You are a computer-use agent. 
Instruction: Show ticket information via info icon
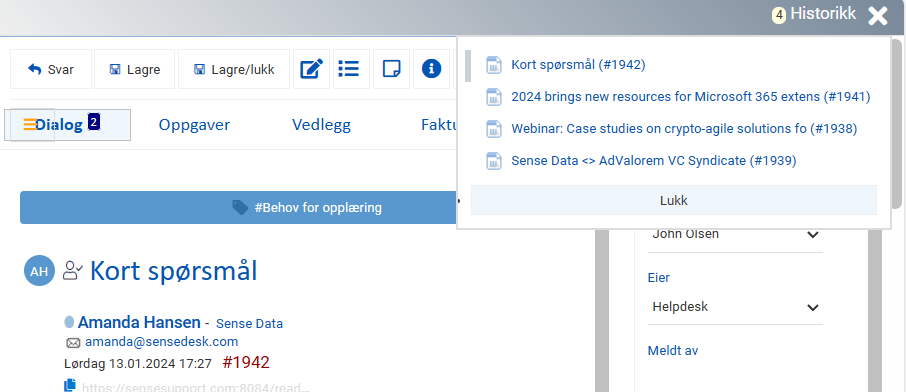pos(431,69)
